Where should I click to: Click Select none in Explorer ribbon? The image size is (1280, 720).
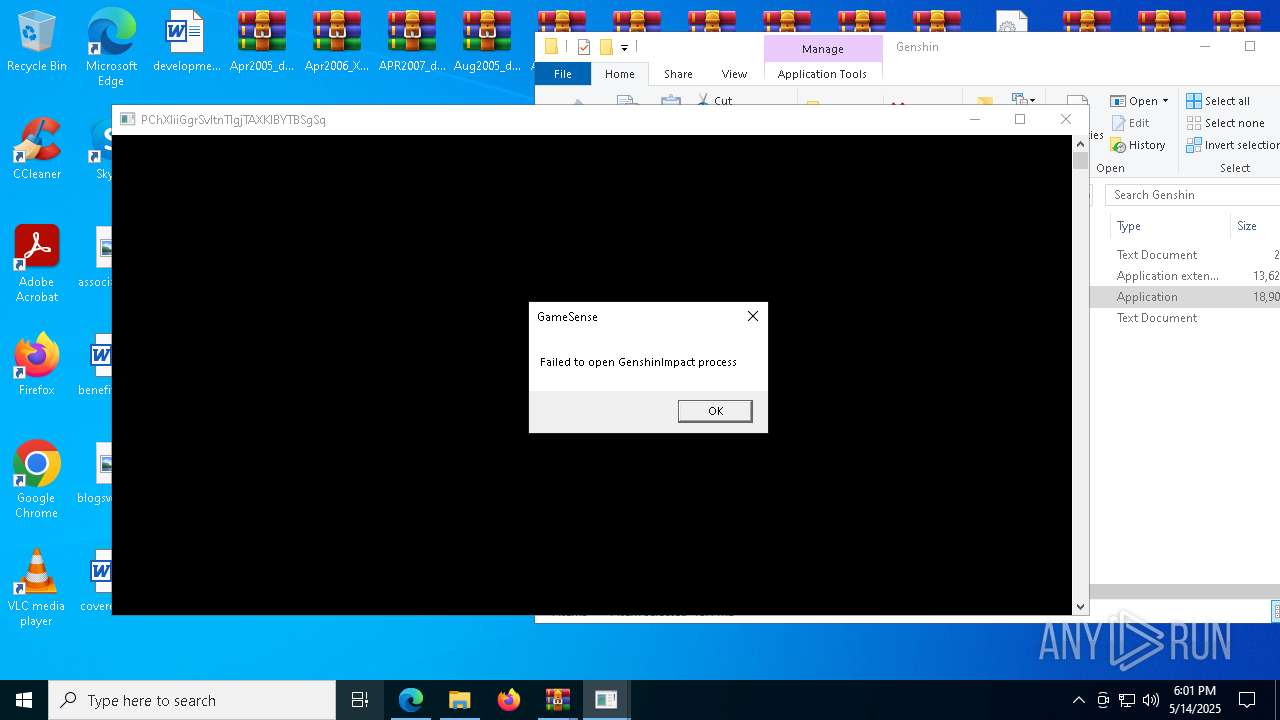coord(1225,123)
